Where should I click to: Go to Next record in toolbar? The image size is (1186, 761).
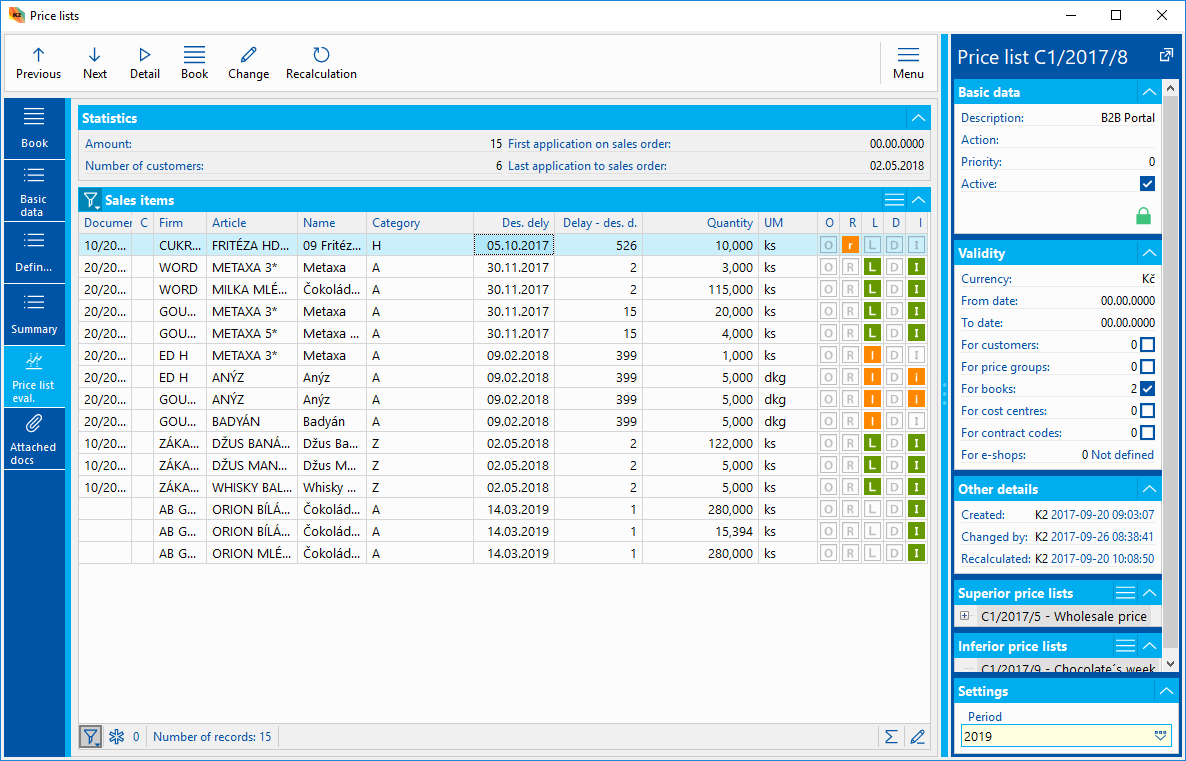click(x=95, y=63)
